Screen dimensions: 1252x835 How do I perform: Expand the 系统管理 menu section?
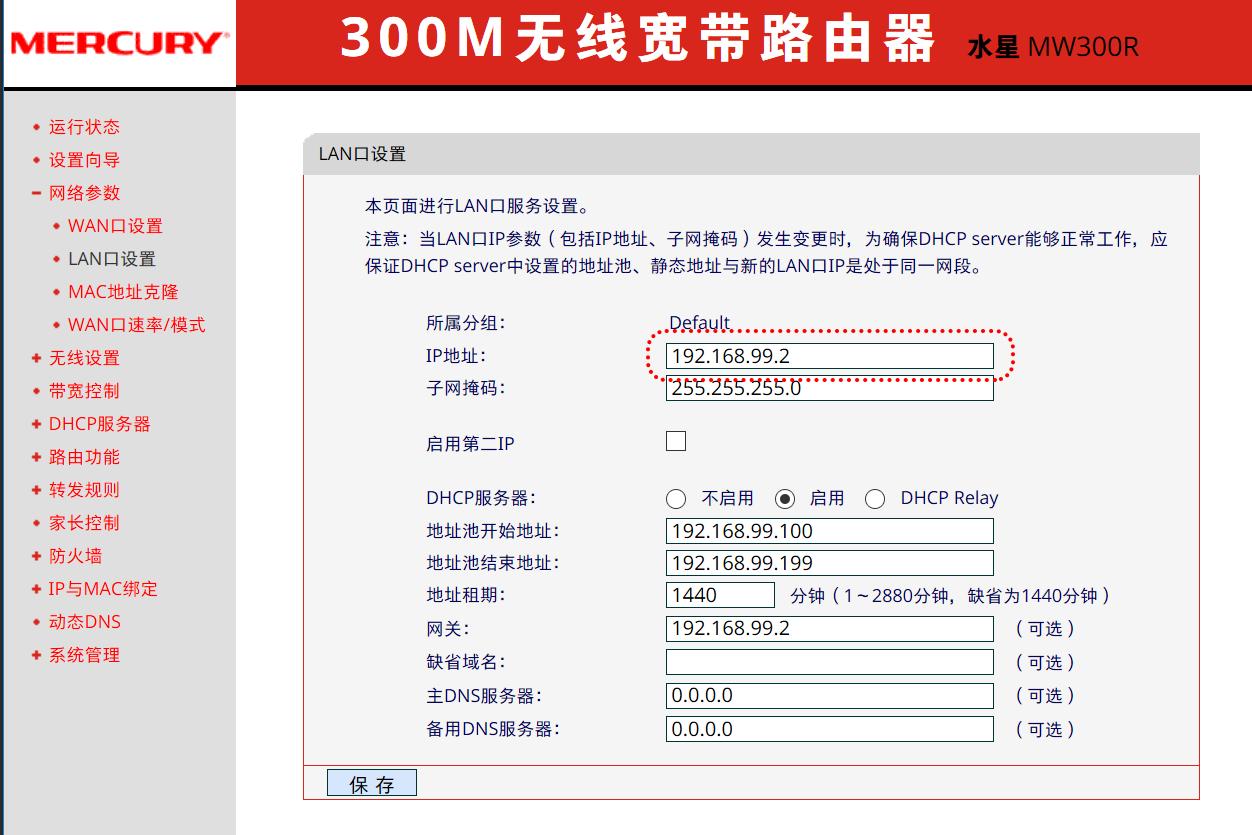[83, 655]
